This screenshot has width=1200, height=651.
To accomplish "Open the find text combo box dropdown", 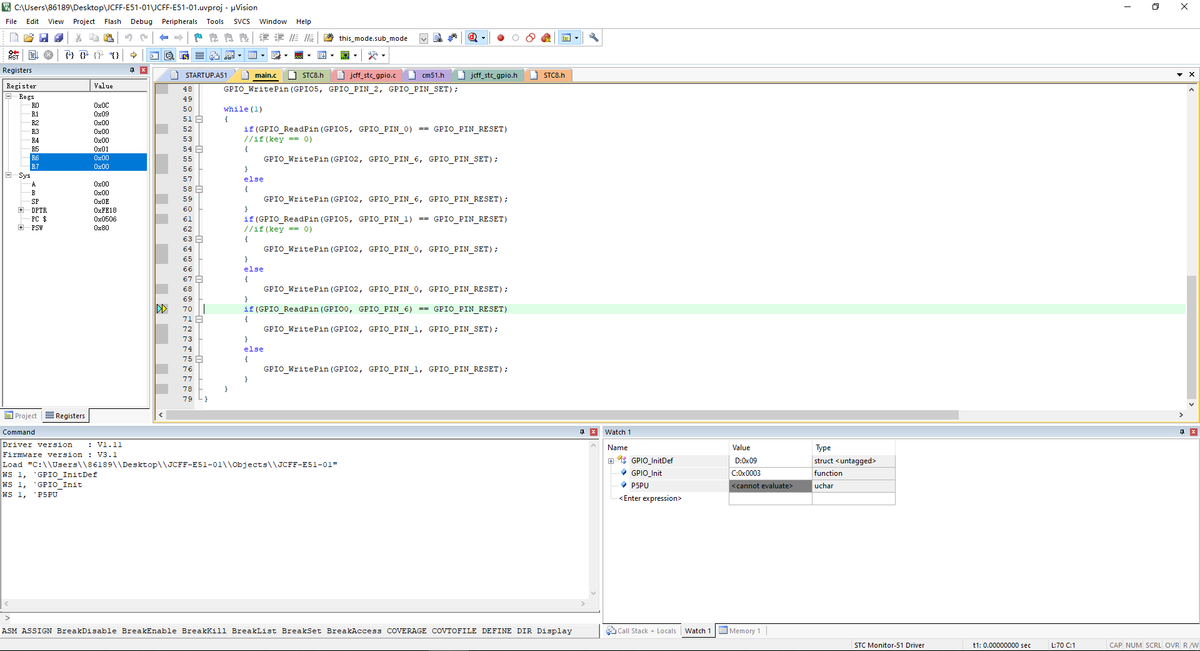I will [423, 38].
